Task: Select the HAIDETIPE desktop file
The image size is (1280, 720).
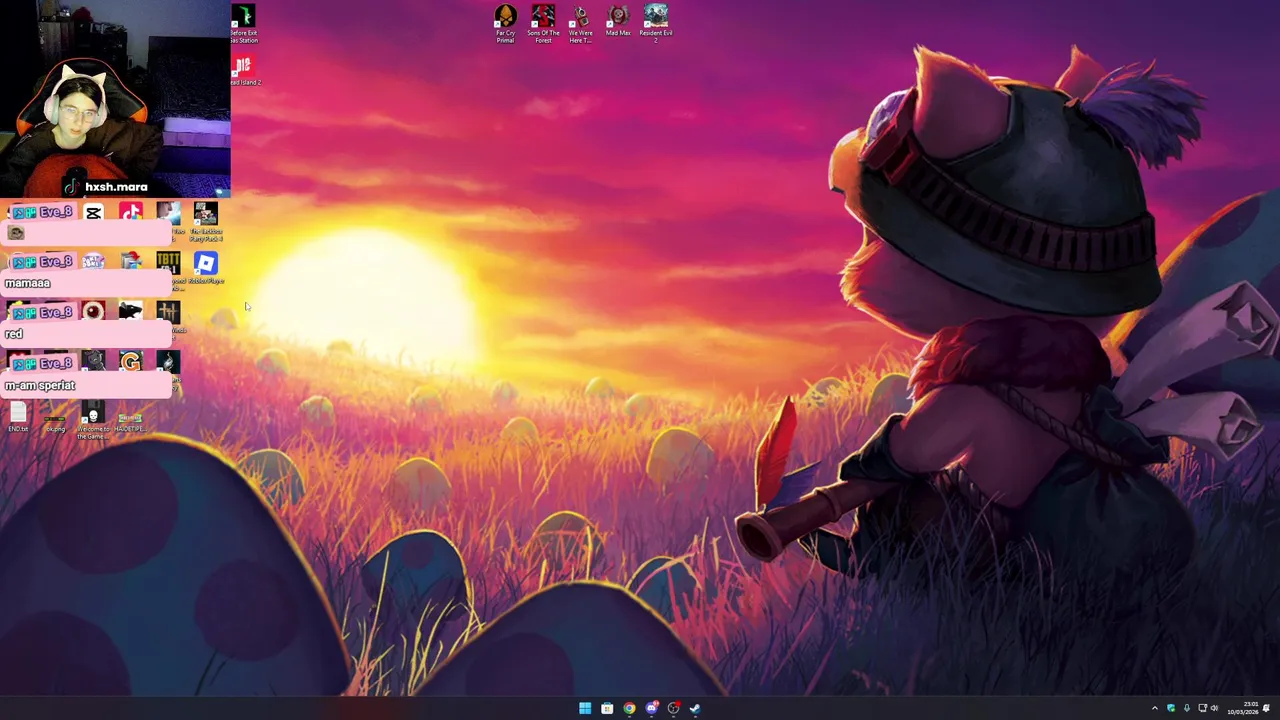Action: click(129, 421)
